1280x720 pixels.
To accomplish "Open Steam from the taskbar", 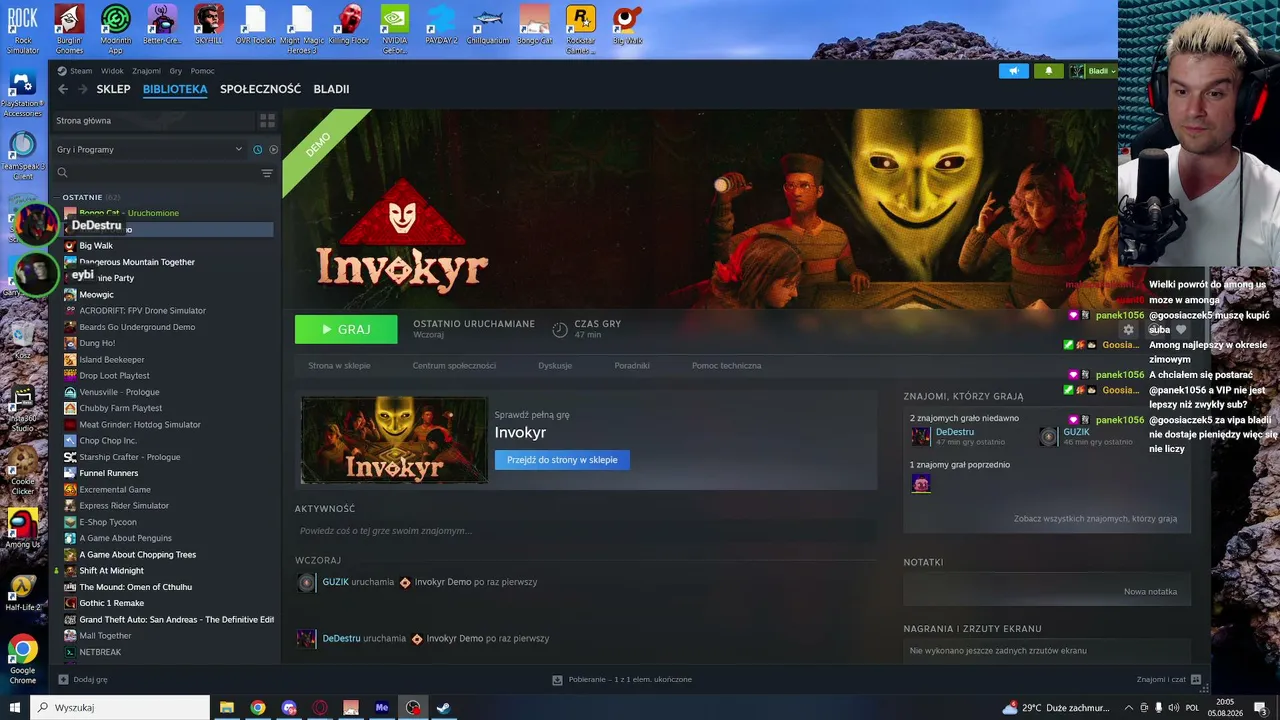I will [444, 708].
